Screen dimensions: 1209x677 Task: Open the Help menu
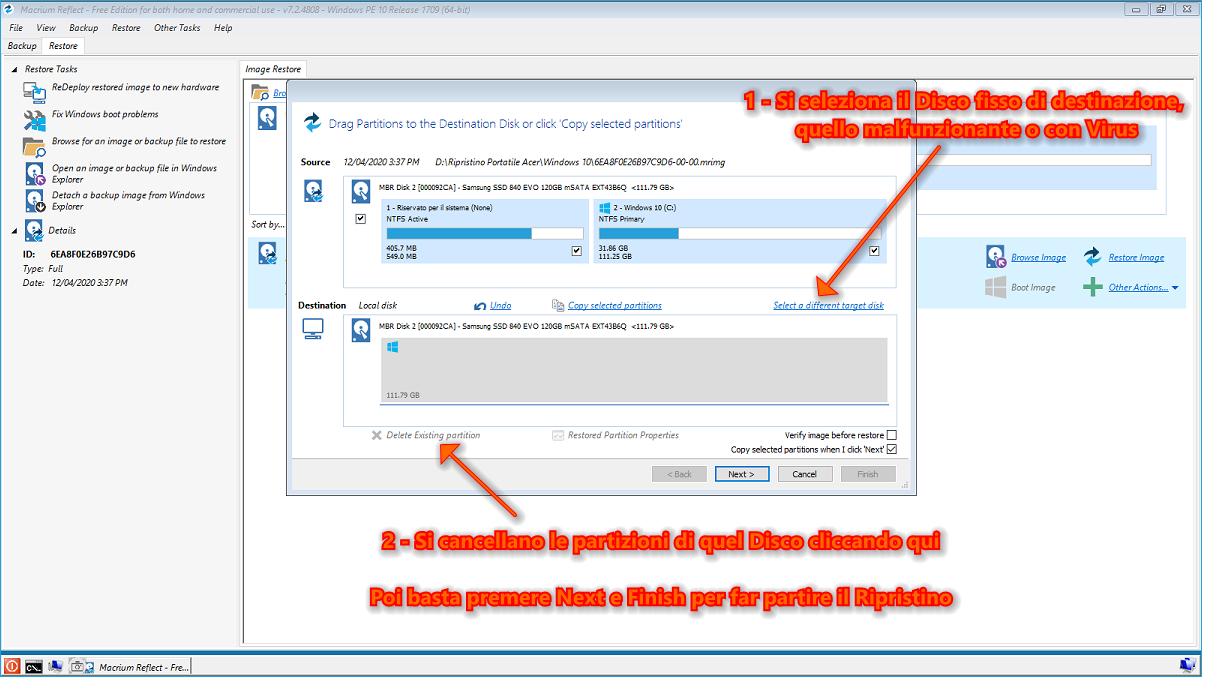click(x=223, y=28)
